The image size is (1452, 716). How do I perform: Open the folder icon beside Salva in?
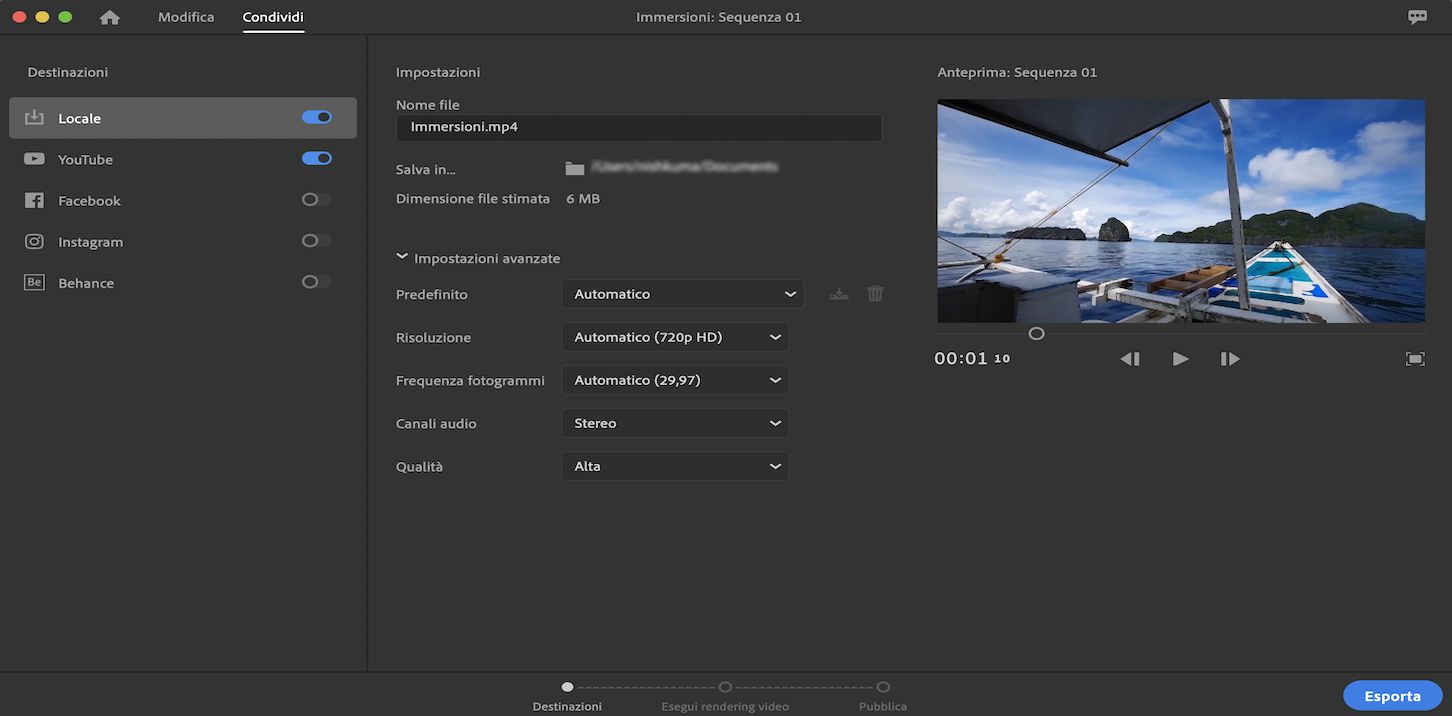tap(575, 167)
